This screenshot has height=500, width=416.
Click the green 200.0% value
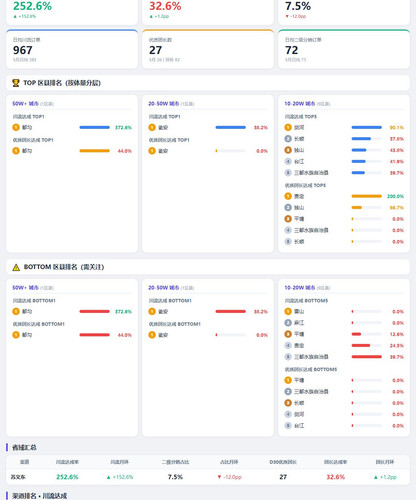[x=395, y=196]
